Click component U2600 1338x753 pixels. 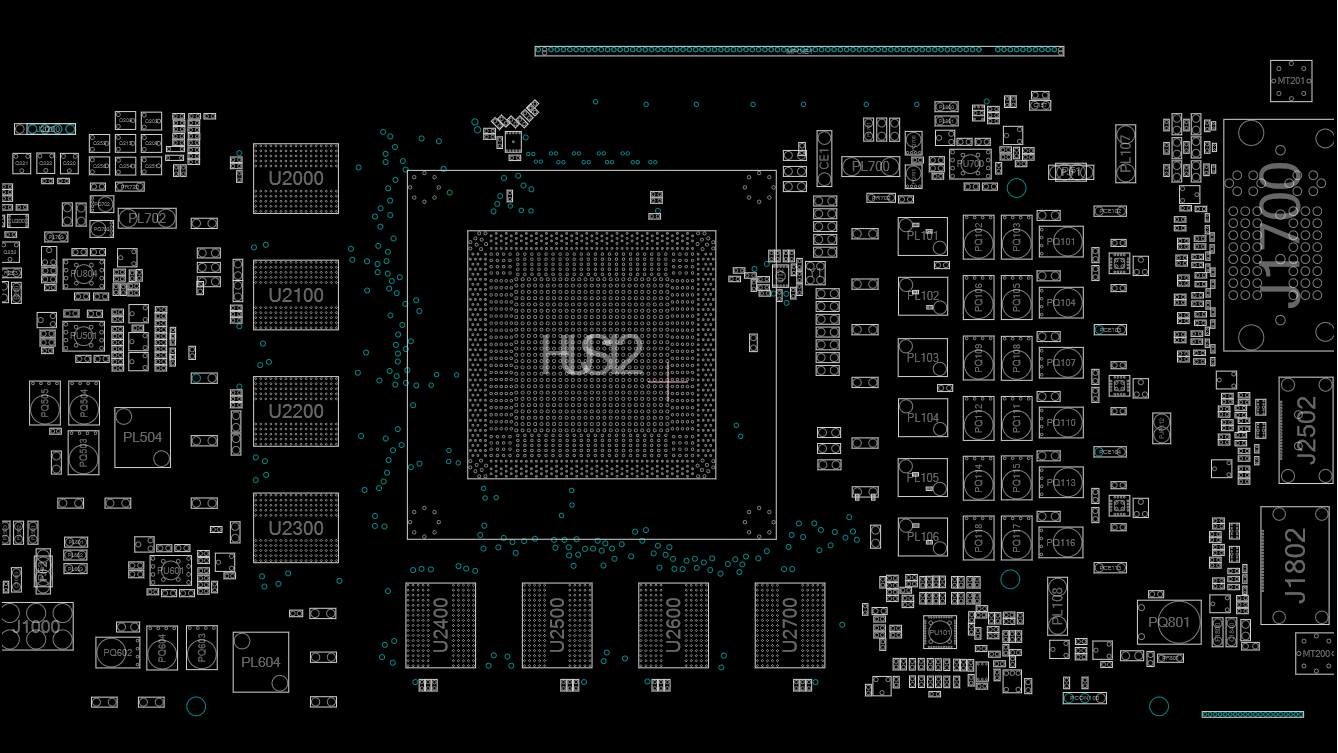pos(673,626)
